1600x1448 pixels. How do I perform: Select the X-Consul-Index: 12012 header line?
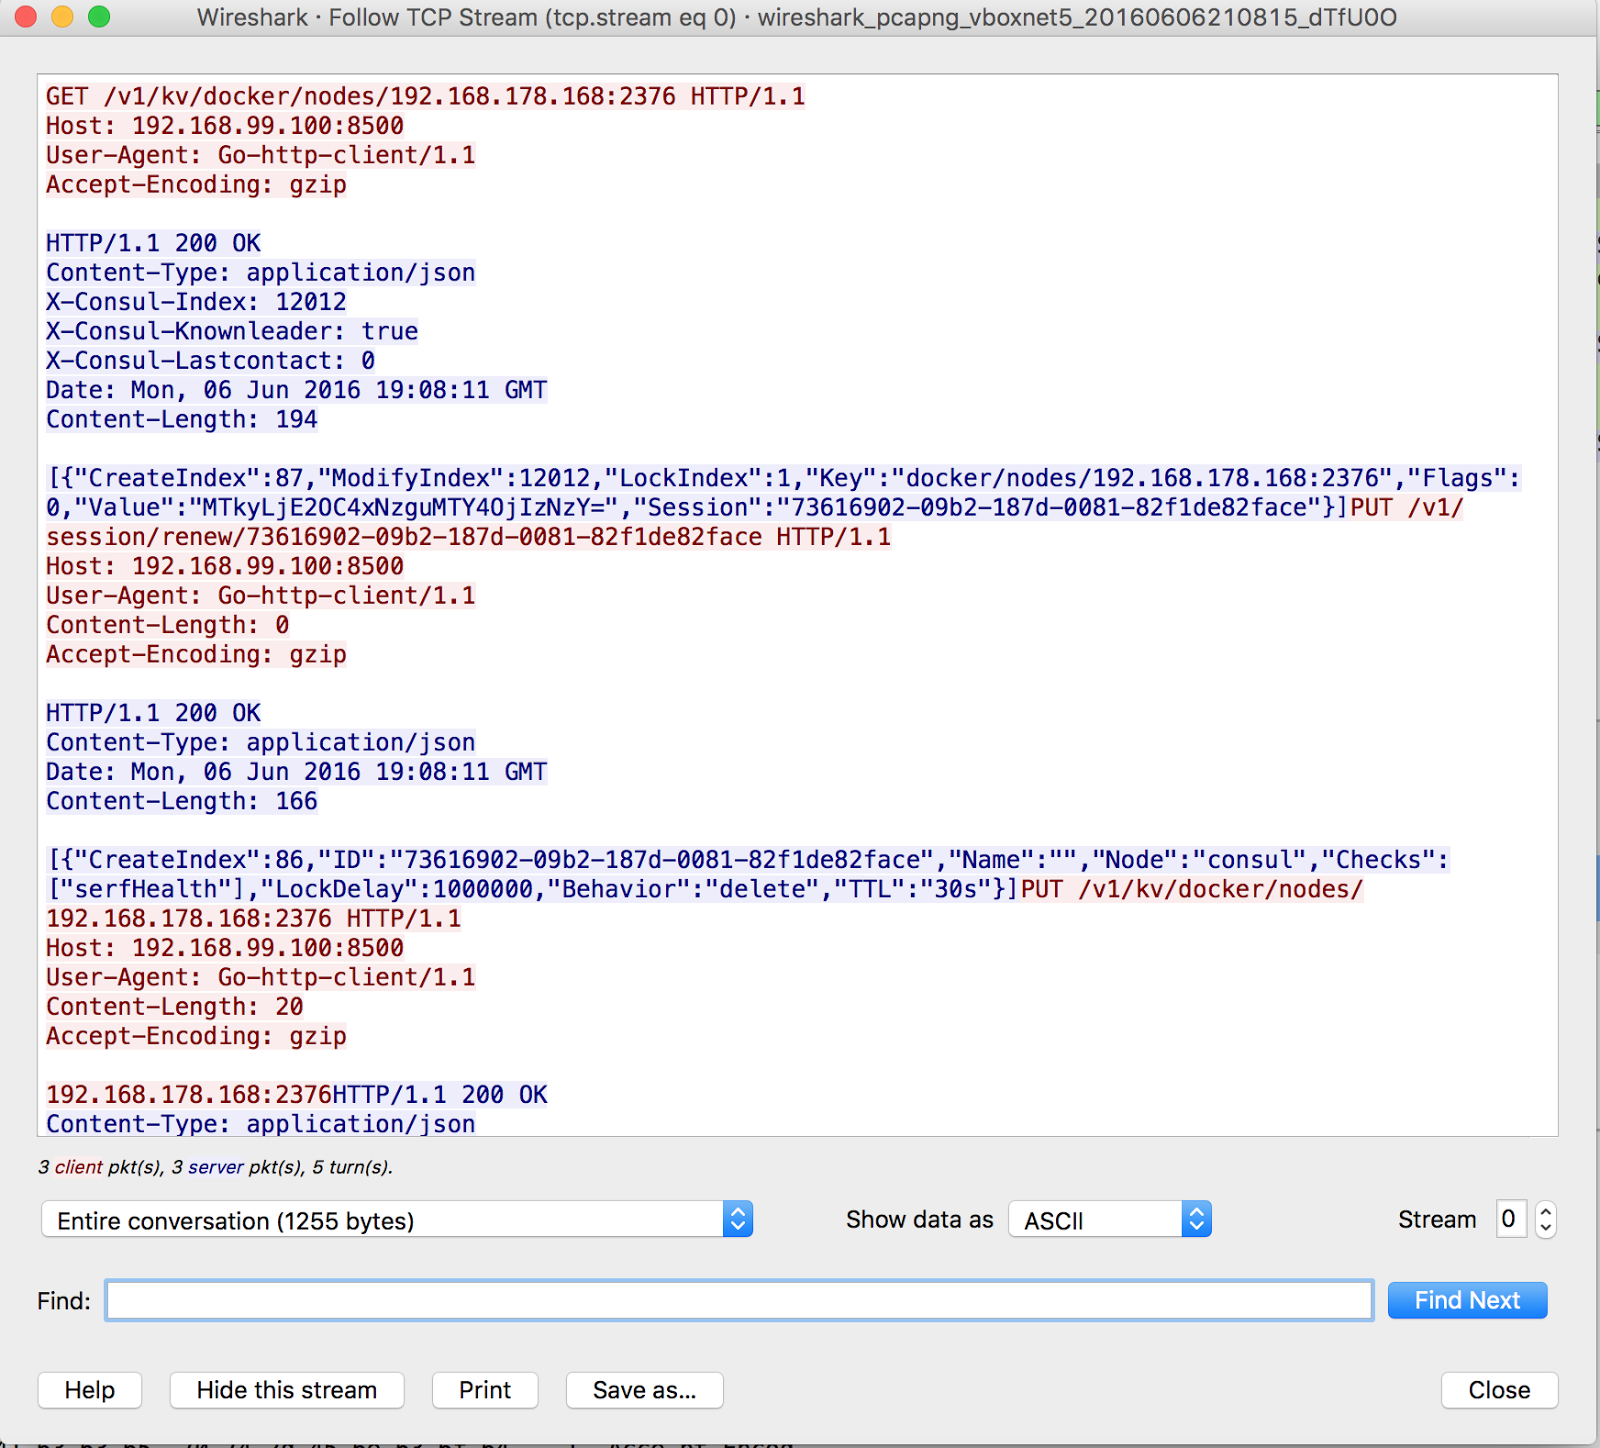point(196,301)
